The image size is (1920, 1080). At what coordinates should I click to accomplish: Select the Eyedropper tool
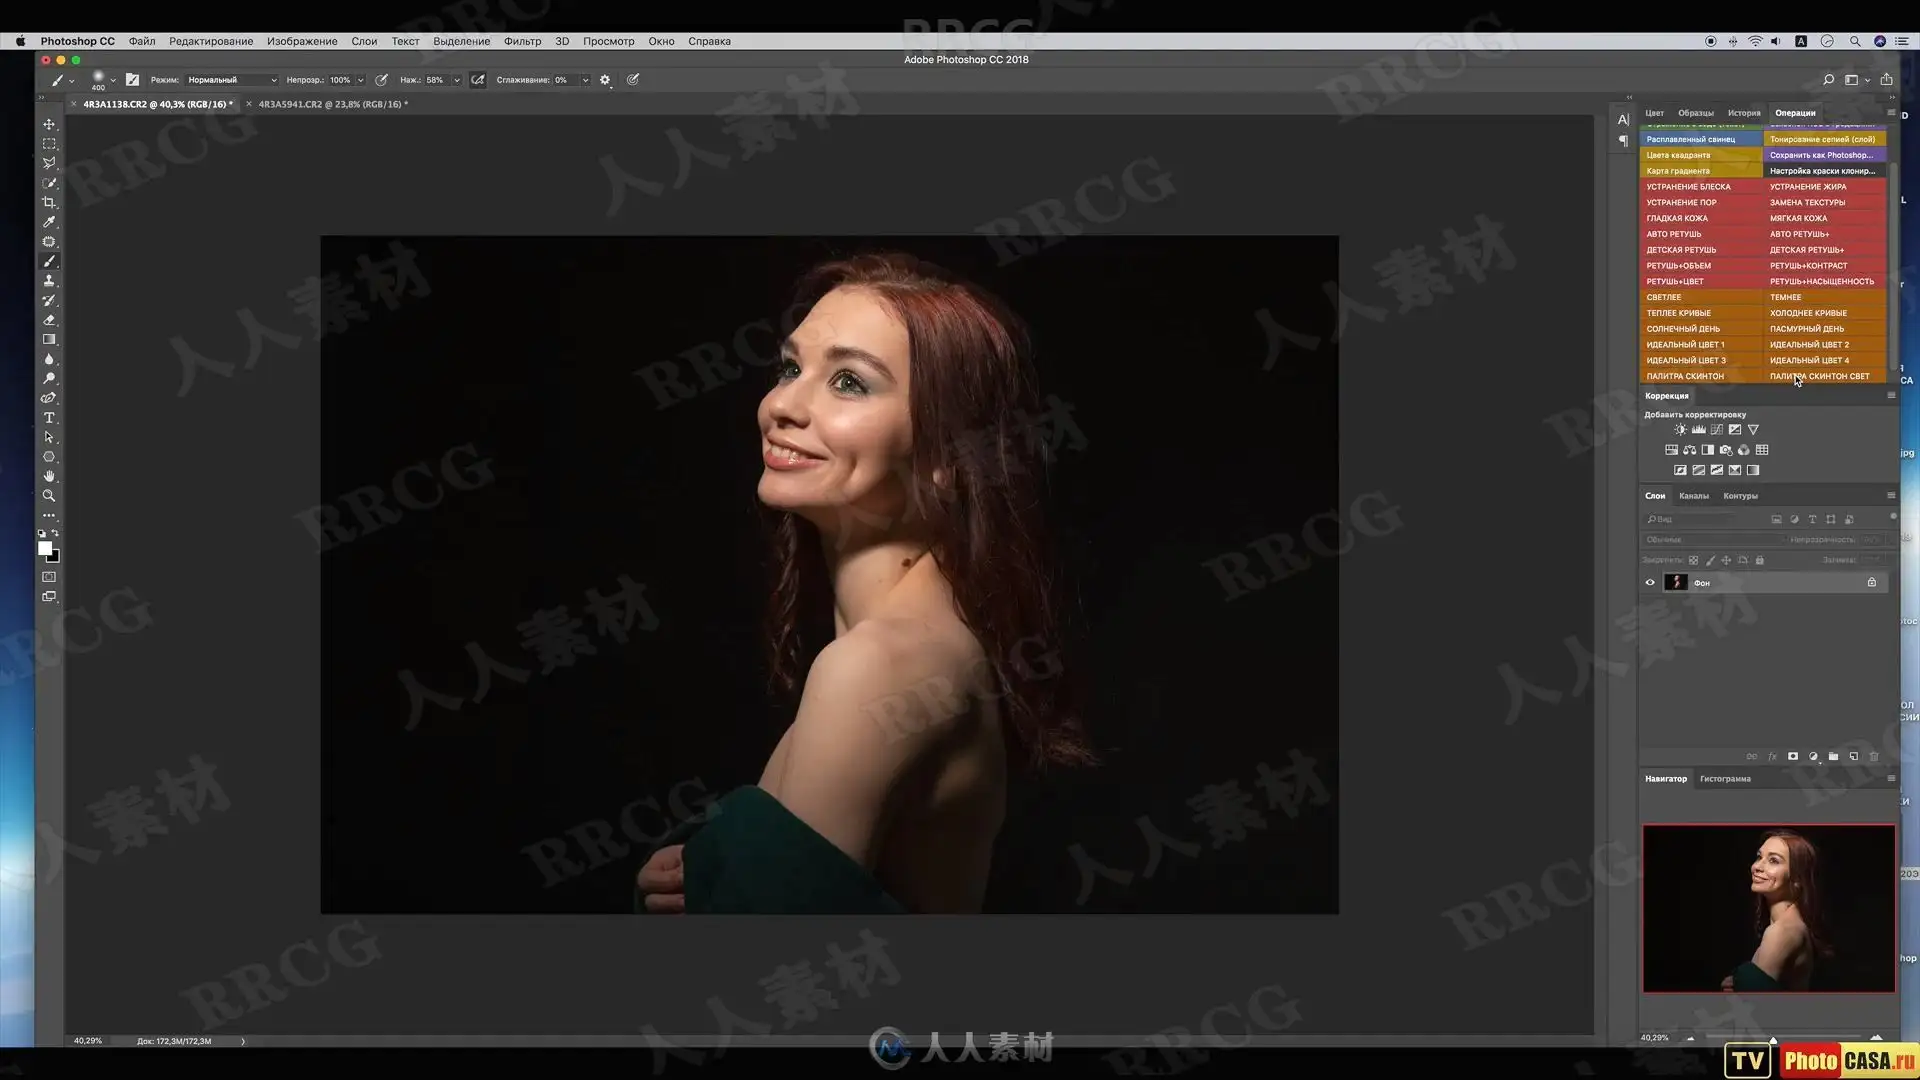(49, 222)
